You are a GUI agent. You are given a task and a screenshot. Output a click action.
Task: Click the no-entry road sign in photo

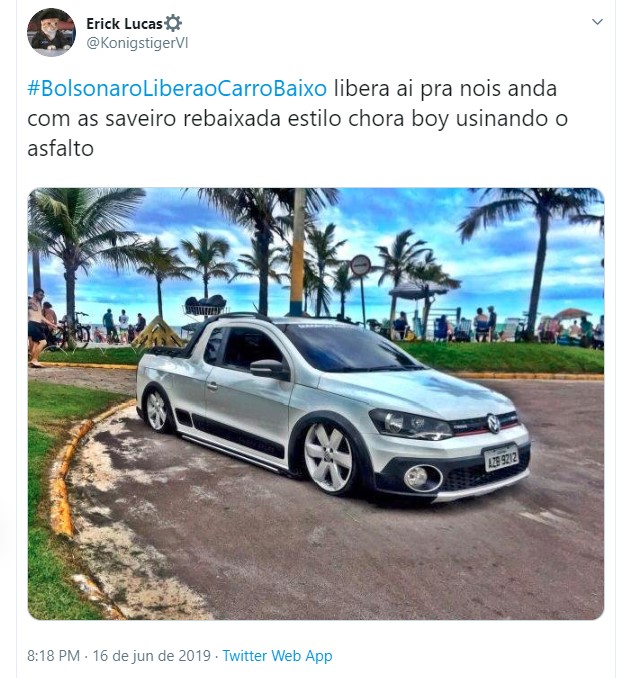point(361,265)
